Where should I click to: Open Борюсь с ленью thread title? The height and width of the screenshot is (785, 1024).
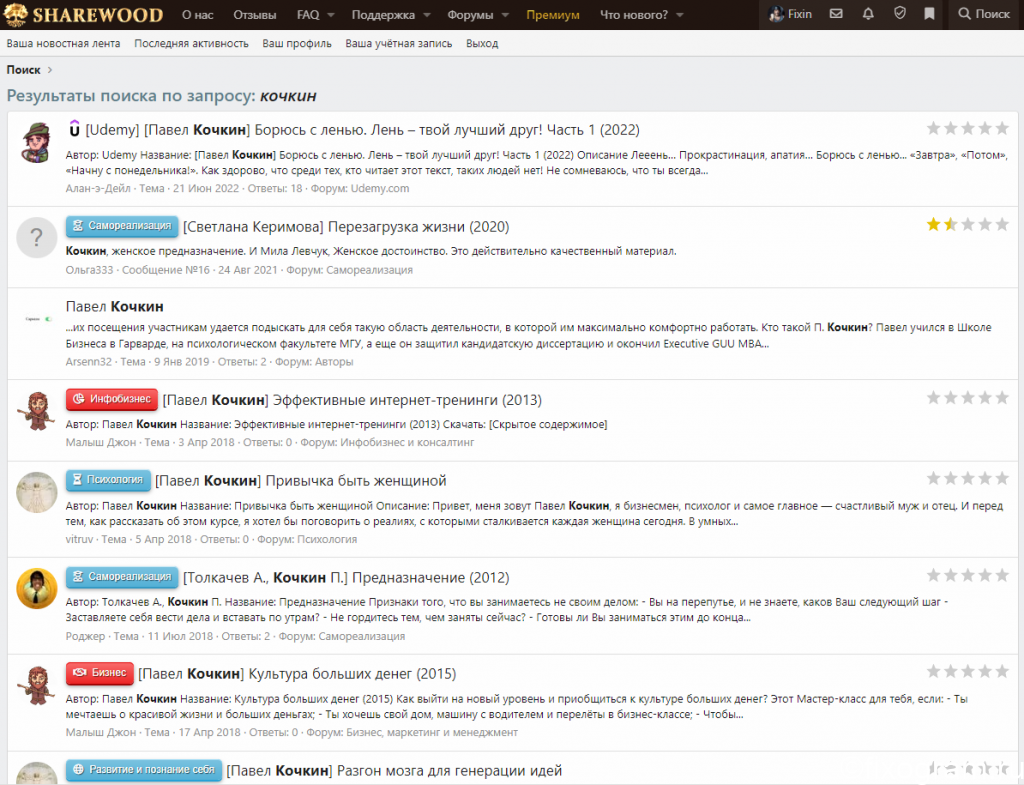[362, 129]
